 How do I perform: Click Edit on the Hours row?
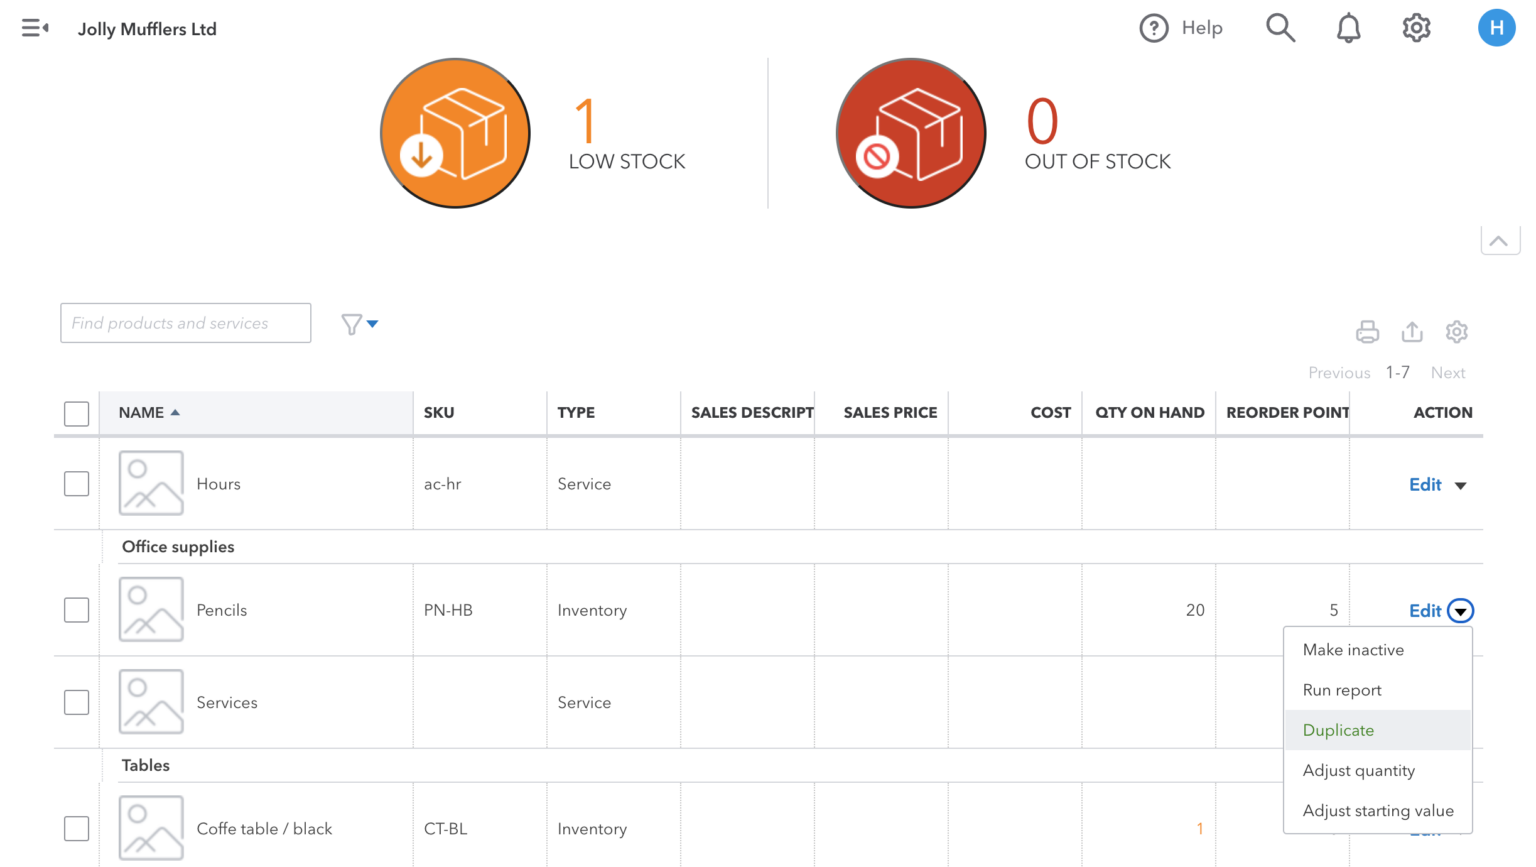tap(1424, 484)
